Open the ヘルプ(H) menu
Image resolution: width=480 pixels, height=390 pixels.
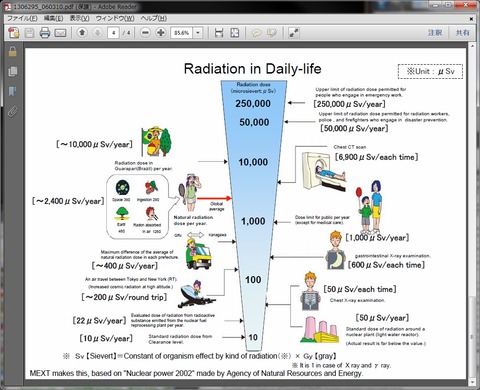tap(153, 18)
